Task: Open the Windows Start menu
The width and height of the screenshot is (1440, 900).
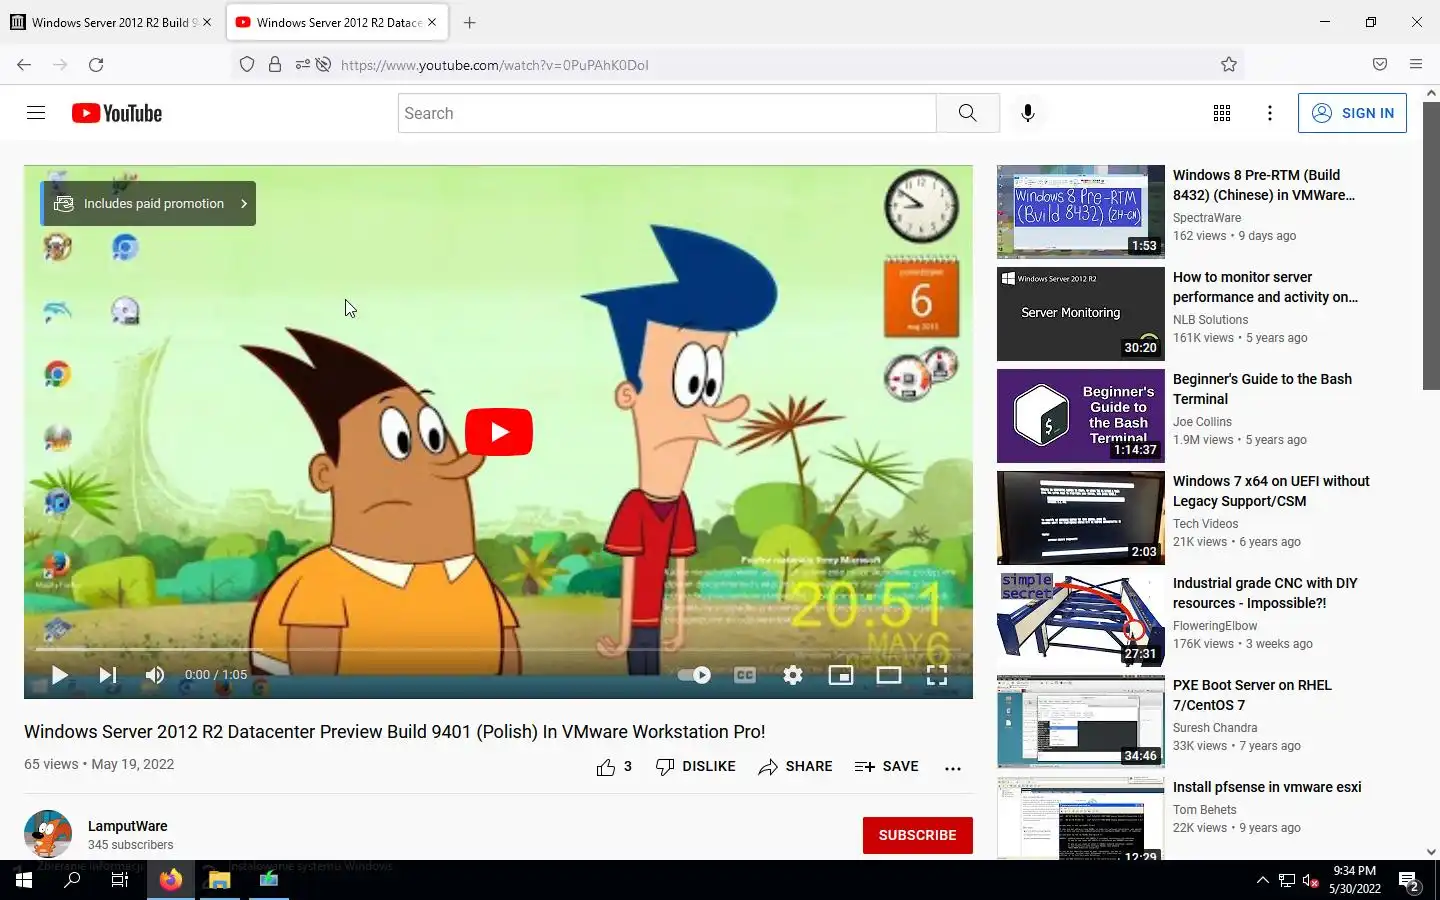Action: (24, 880)
